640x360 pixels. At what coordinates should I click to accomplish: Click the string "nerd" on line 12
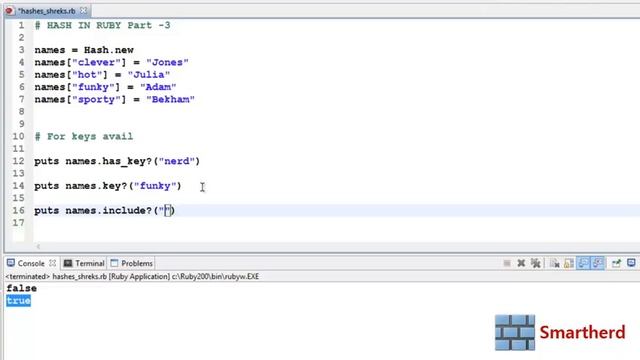click(177, 161)
